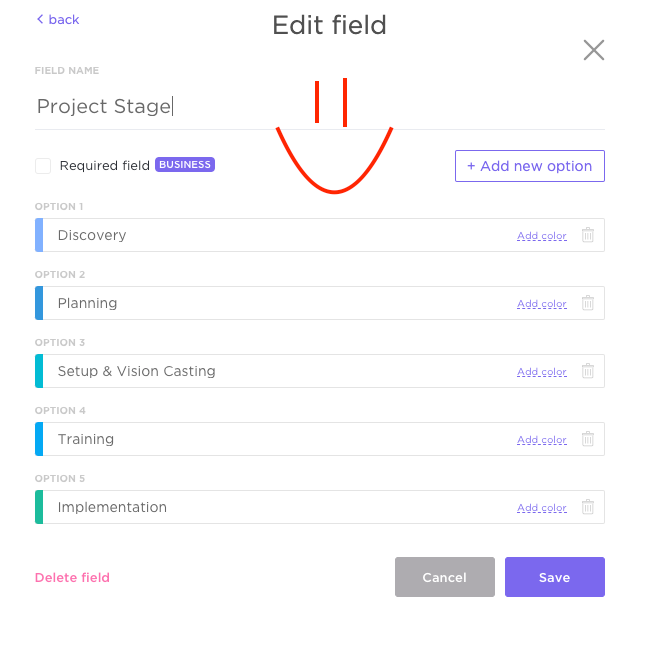Delete the Implementation option with trash icon
646x646 pixels.
tap(588, 507)
